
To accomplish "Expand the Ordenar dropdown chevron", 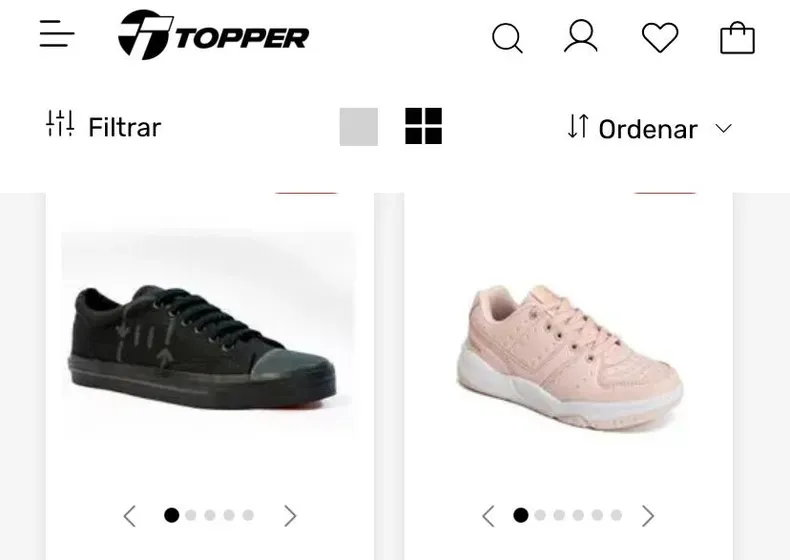I will pos(723,128).
